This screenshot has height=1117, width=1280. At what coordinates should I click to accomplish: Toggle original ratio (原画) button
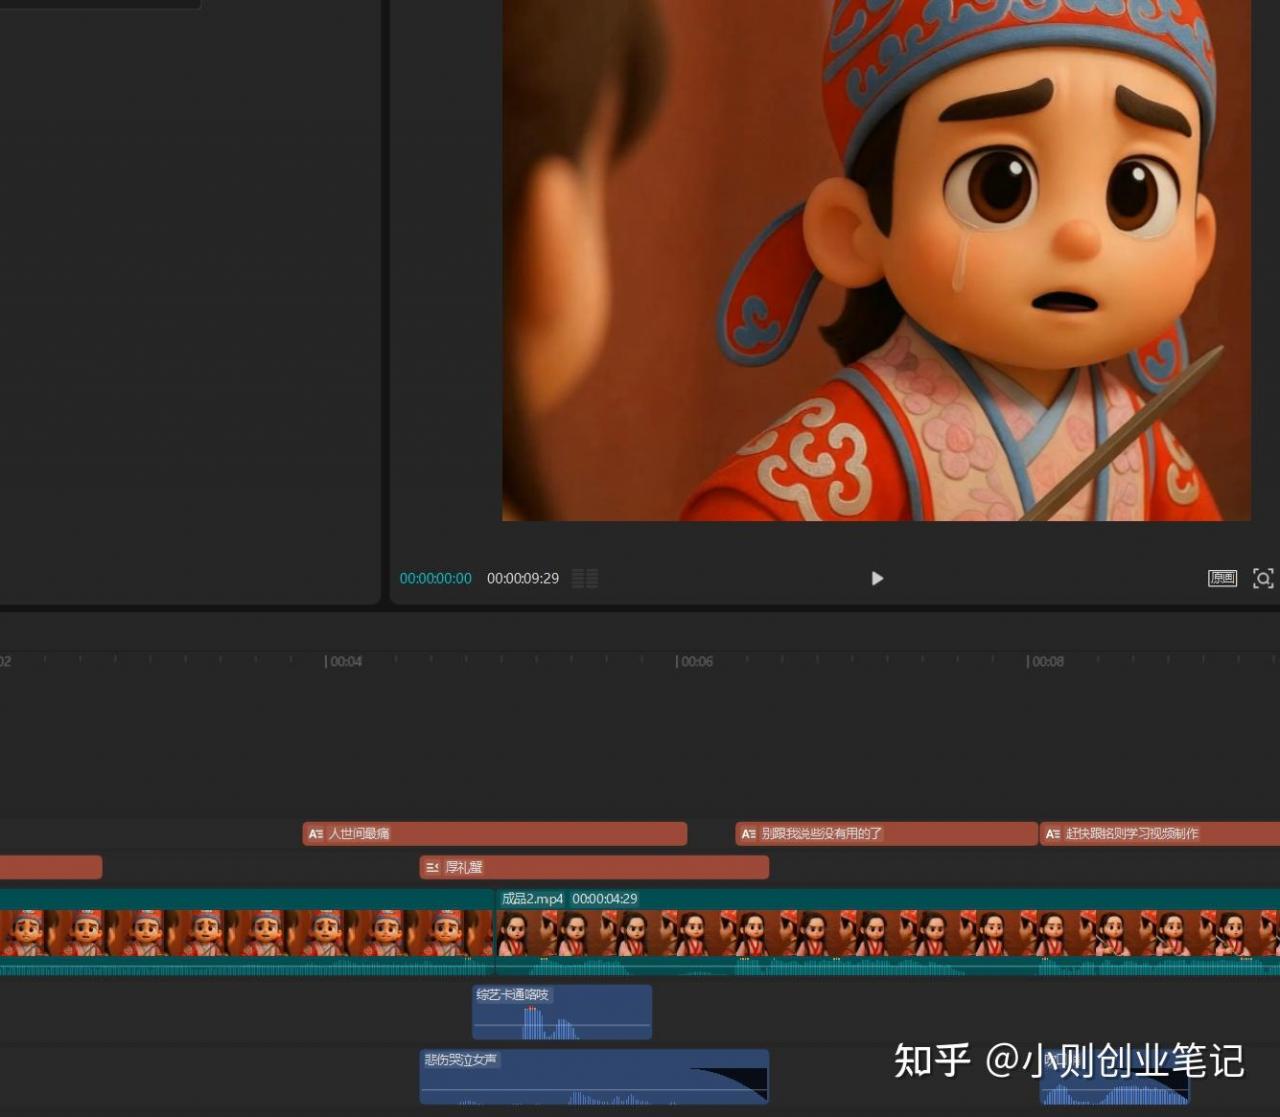coord(1222,578)
